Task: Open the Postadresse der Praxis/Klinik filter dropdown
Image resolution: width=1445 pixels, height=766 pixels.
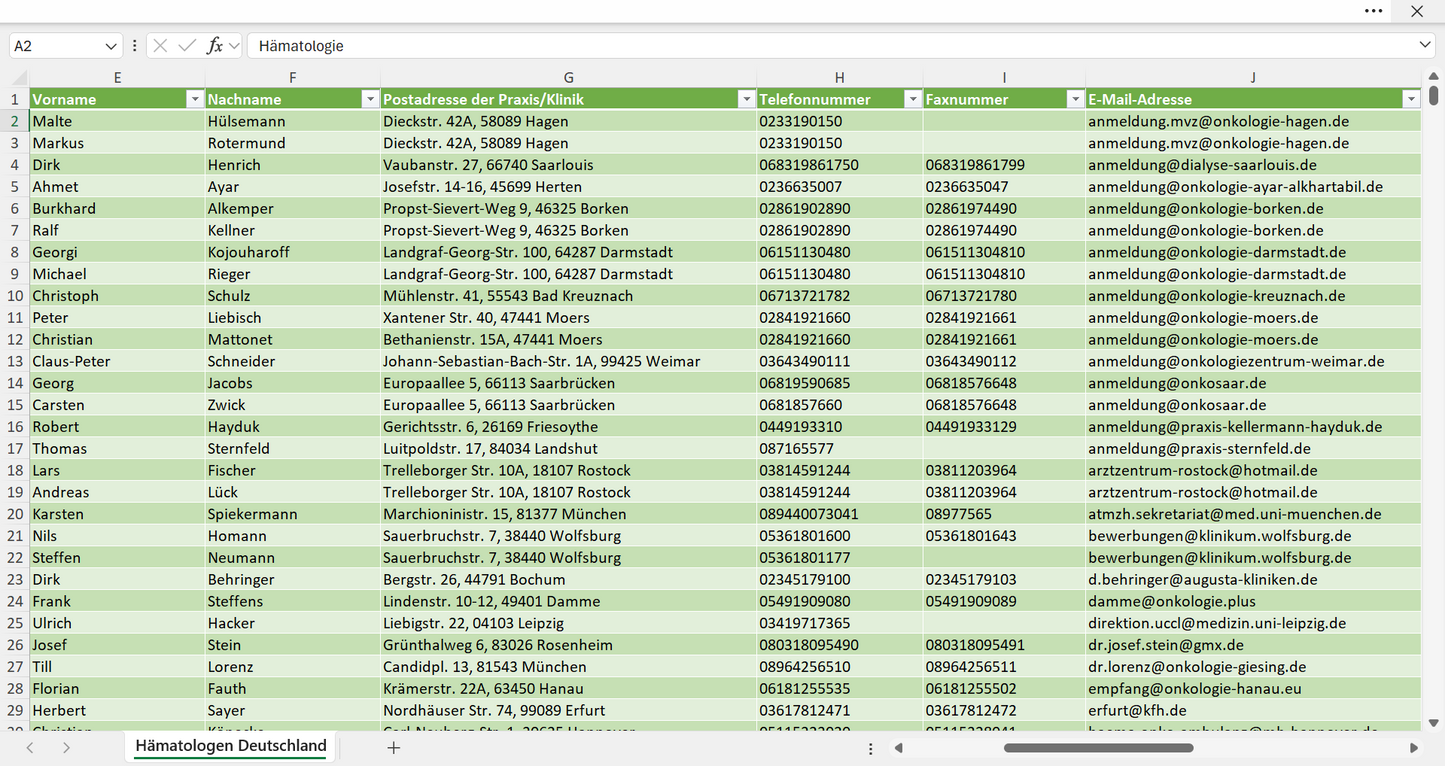Action: click(746, 99)
